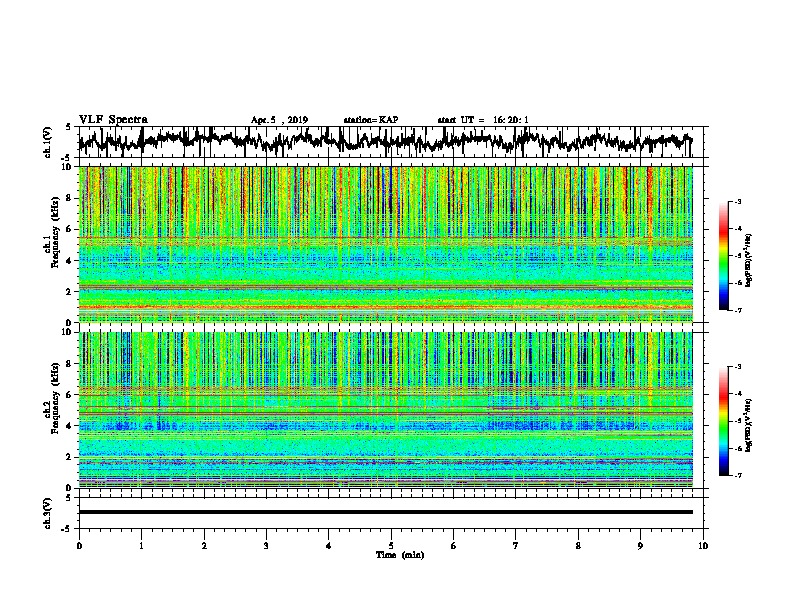The height and width of the screenshot is (612, 792).
Task: Click the log(PSD) label beside ch.2 colorbar
Action: pyautogui.click(x=749, y=426)
